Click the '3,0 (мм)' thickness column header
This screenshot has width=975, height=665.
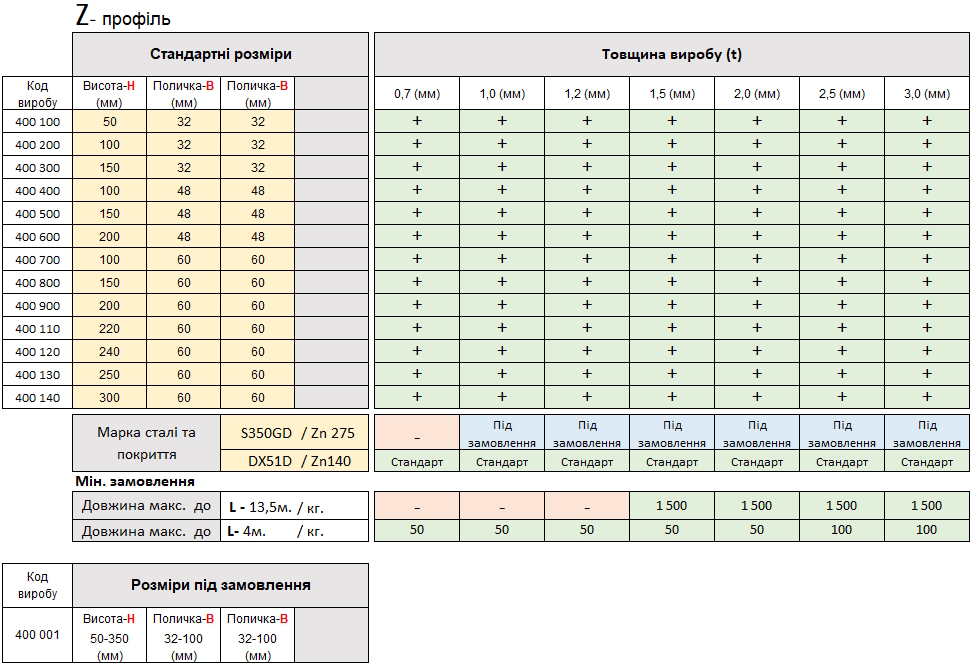927,94
